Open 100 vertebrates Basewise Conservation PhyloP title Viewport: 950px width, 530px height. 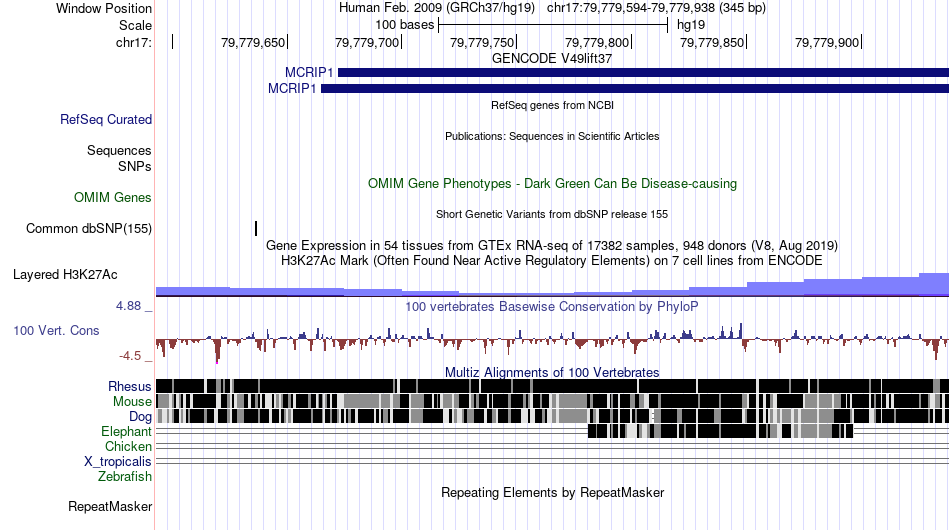[x=551, y=306]
